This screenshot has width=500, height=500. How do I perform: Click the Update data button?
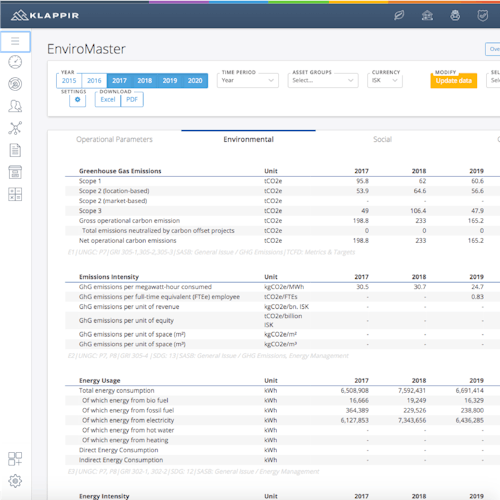tap(454, 81)
